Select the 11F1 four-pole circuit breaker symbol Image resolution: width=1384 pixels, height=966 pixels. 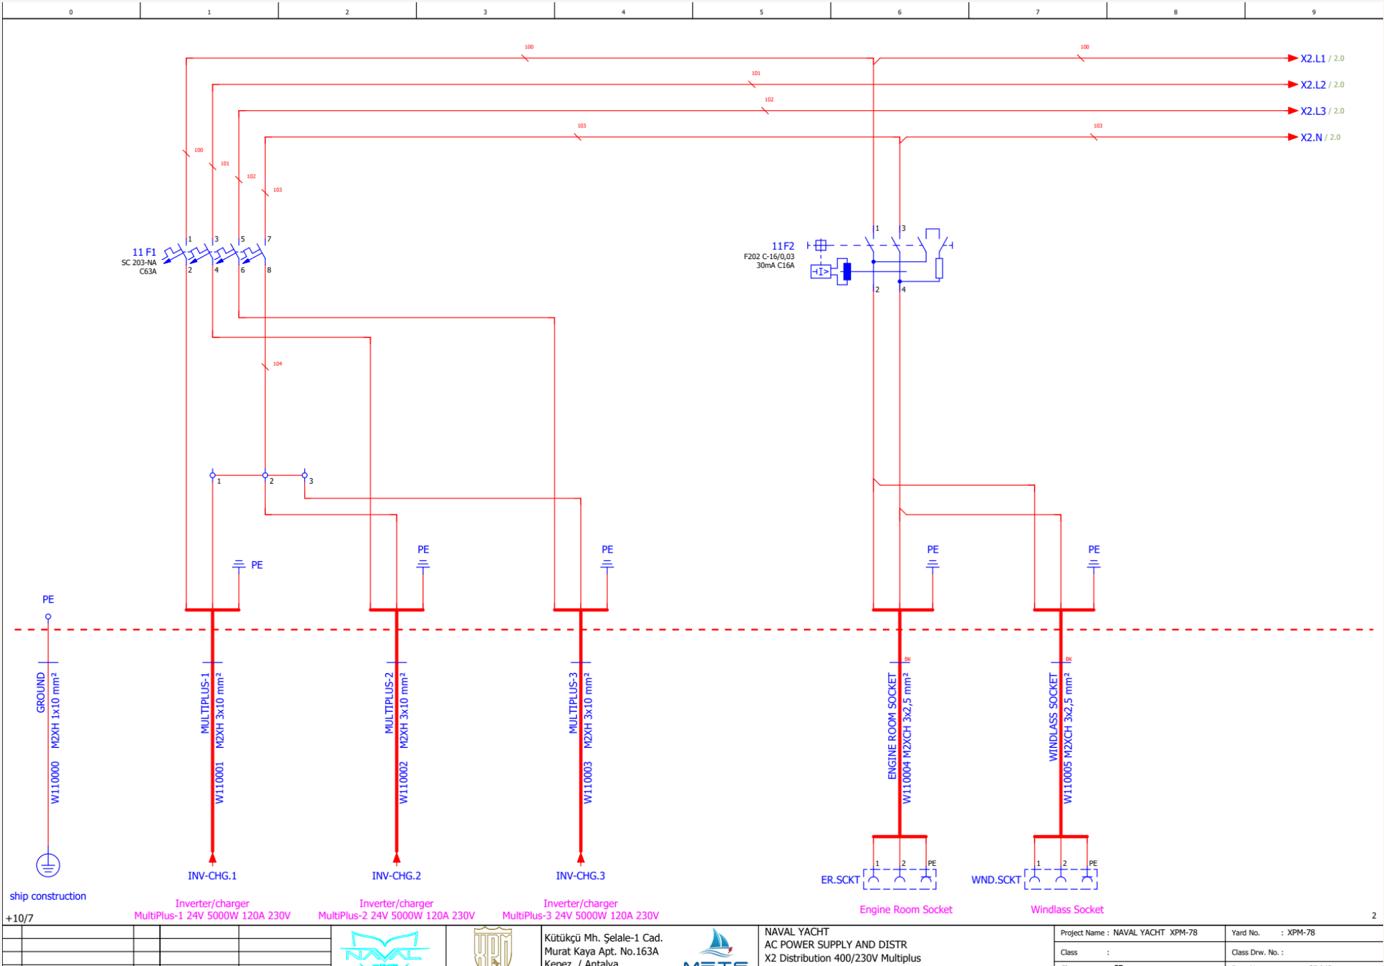pos(218,254)
